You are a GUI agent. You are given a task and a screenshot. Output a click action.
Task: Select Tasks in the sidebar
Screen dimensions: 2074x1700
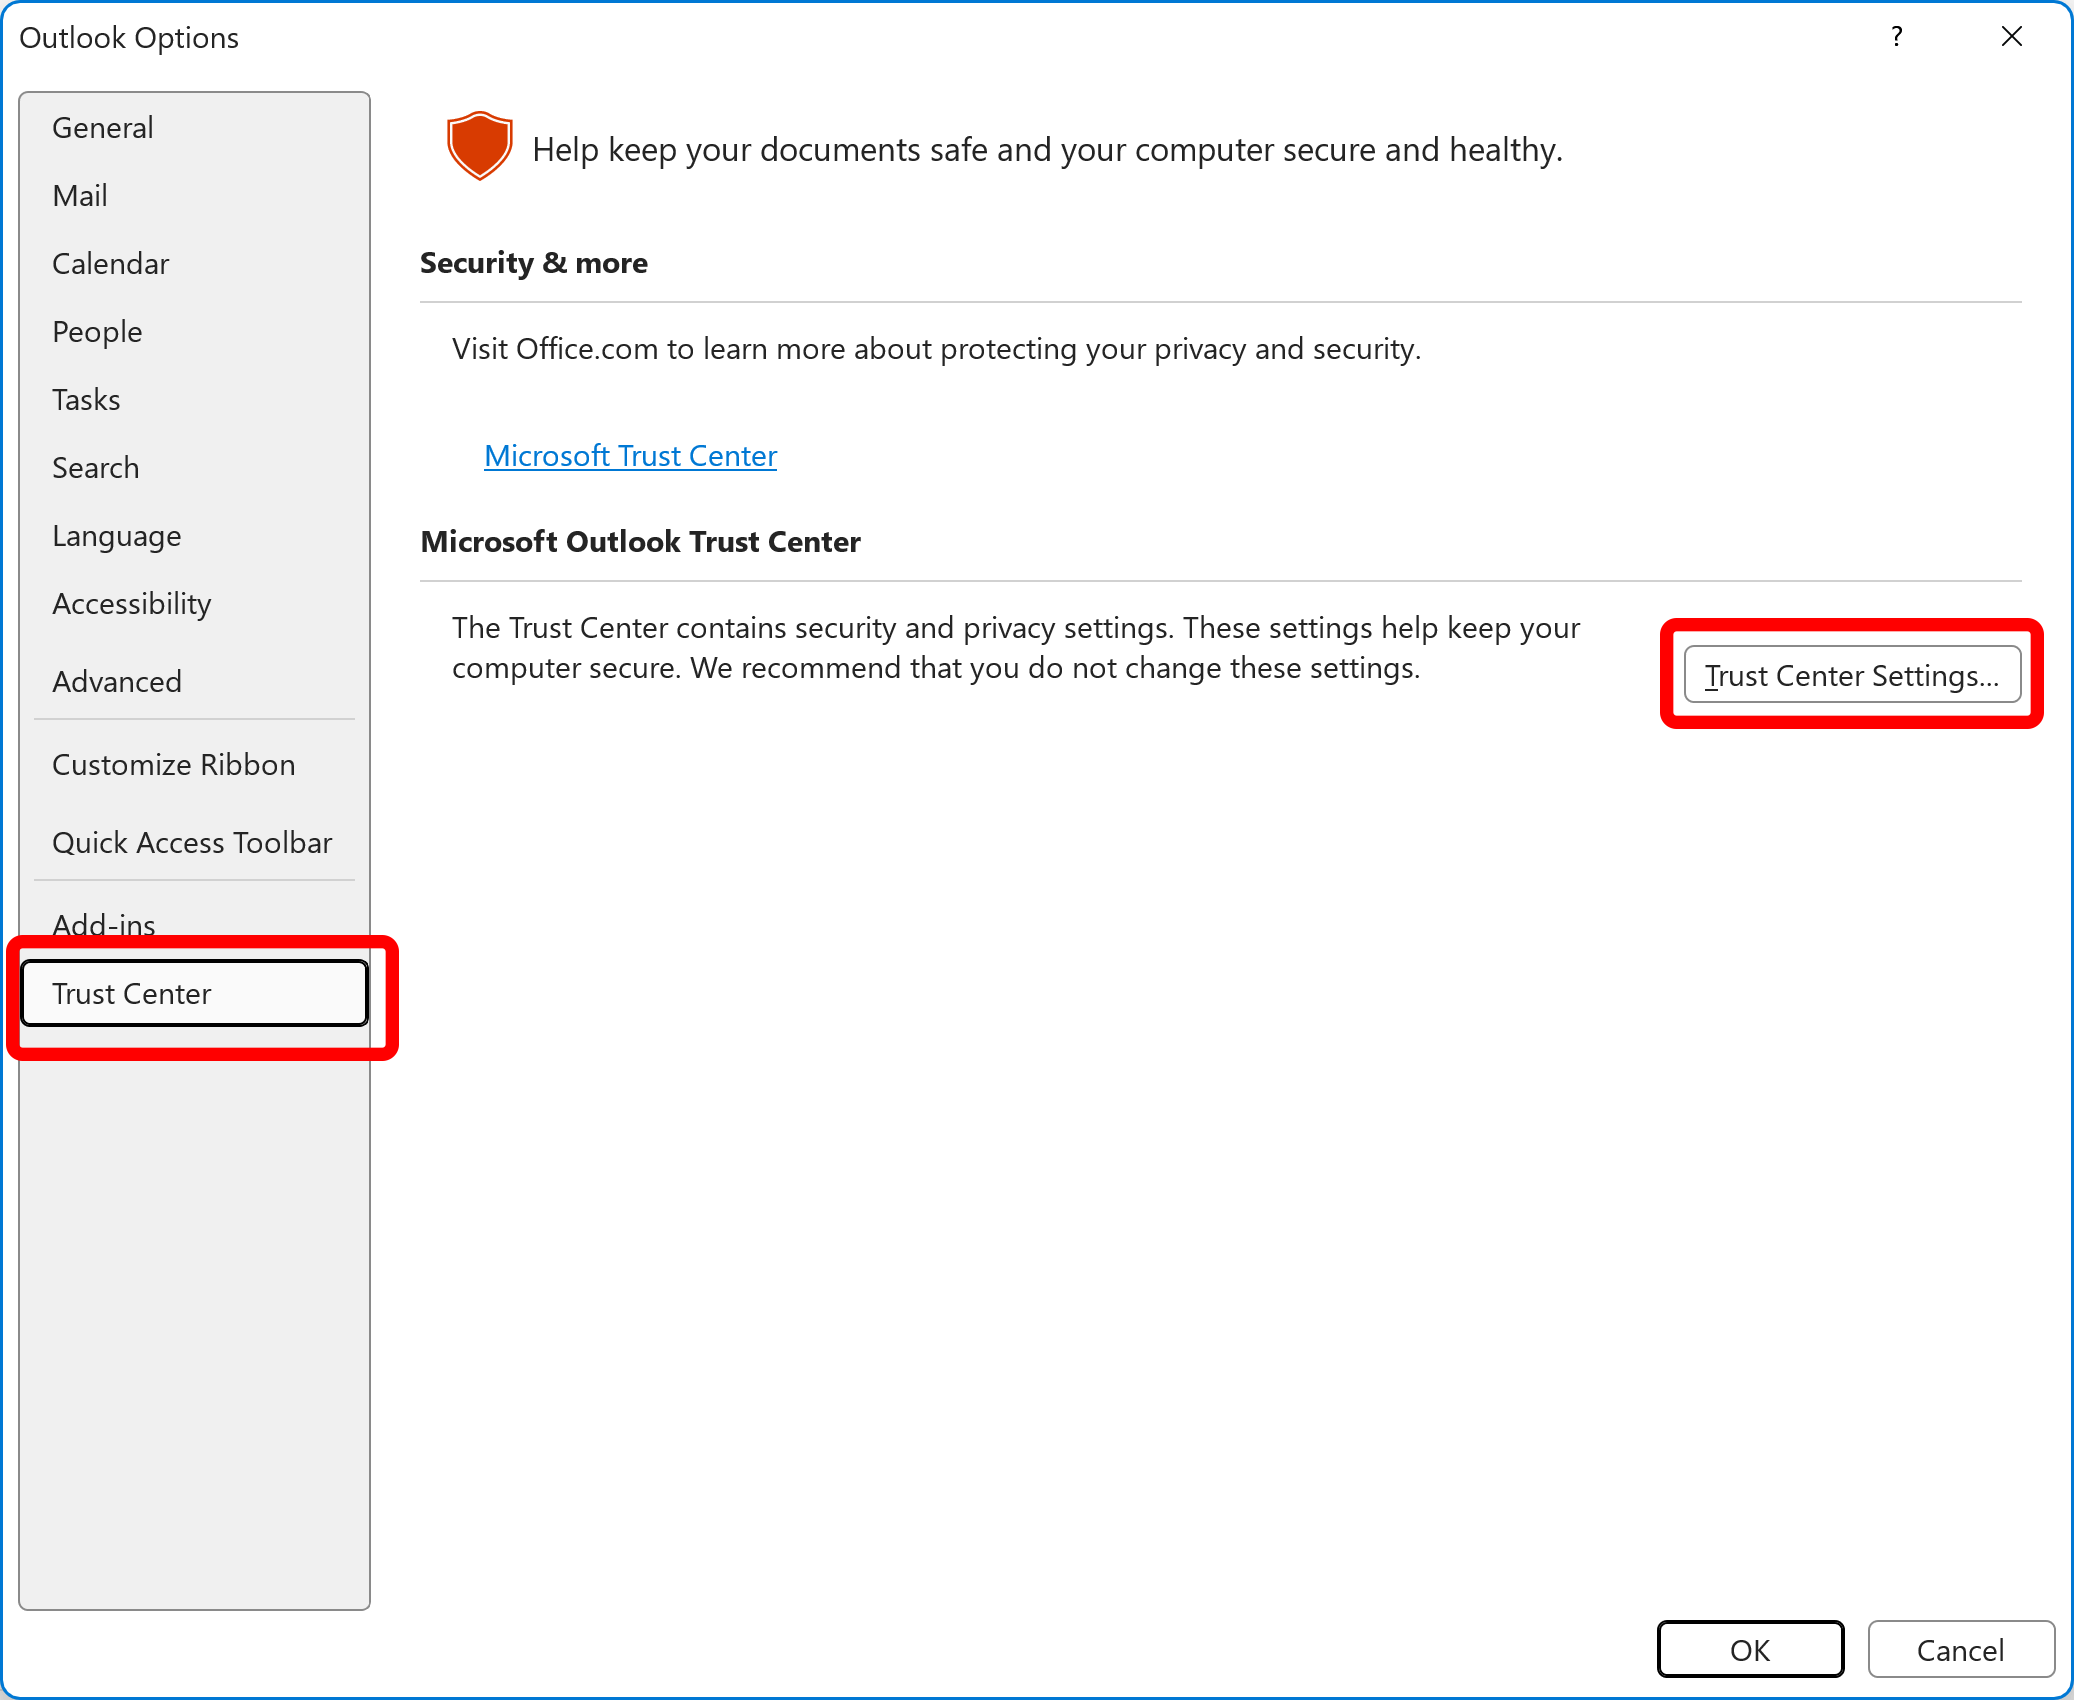pos(194,400)
